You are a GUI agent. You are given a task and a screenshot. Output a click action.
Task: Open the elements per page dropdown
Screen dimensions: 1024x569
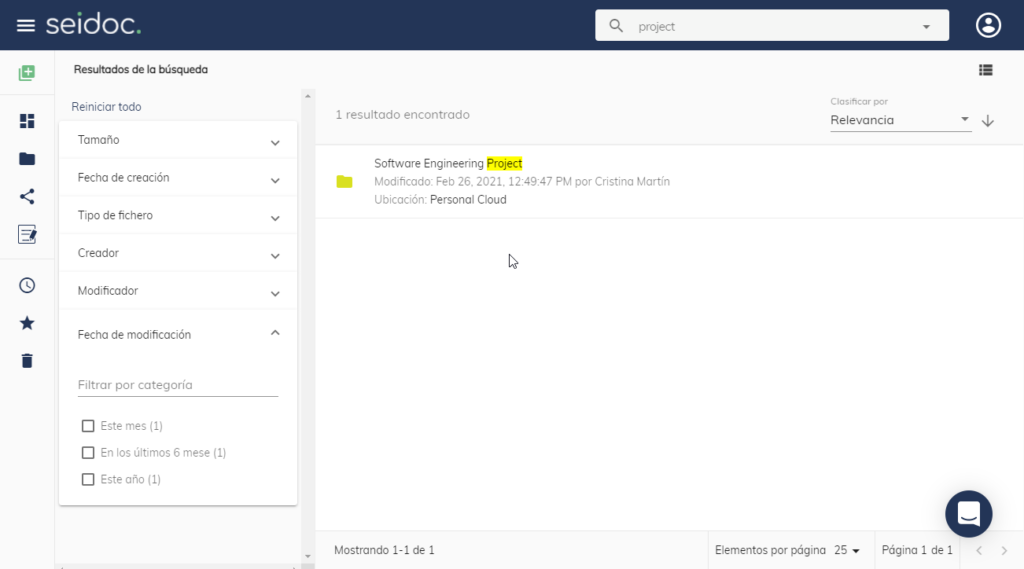point(847,550)
